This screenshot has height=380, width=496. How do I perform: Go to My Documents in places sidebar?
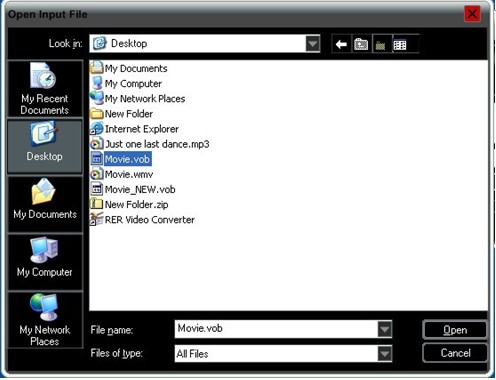click(x=45, y=204)
